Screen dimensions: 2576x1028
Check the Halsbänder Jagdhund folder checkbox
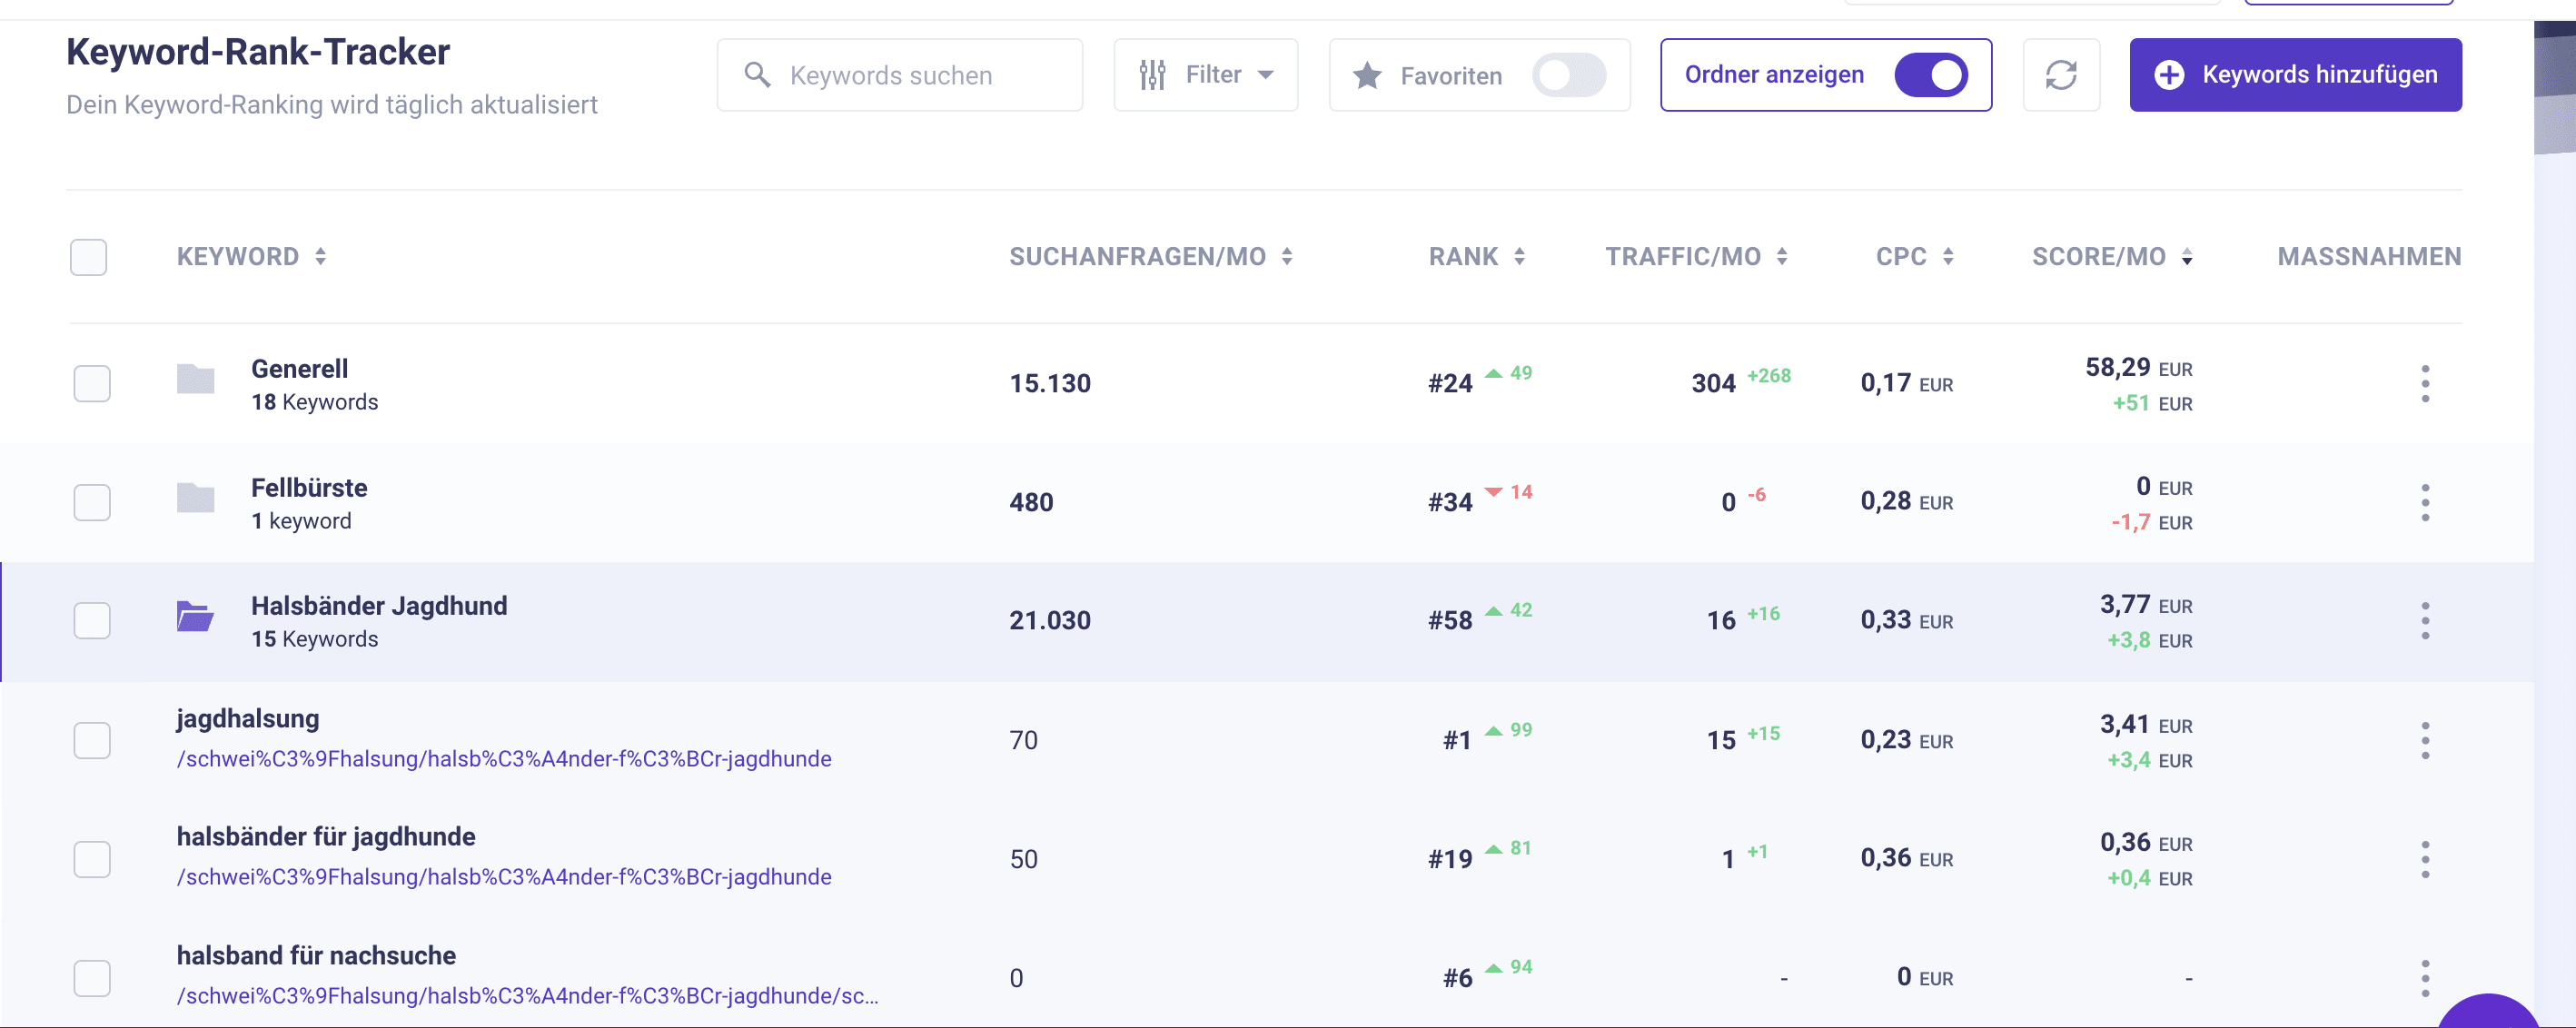point(92,621)
